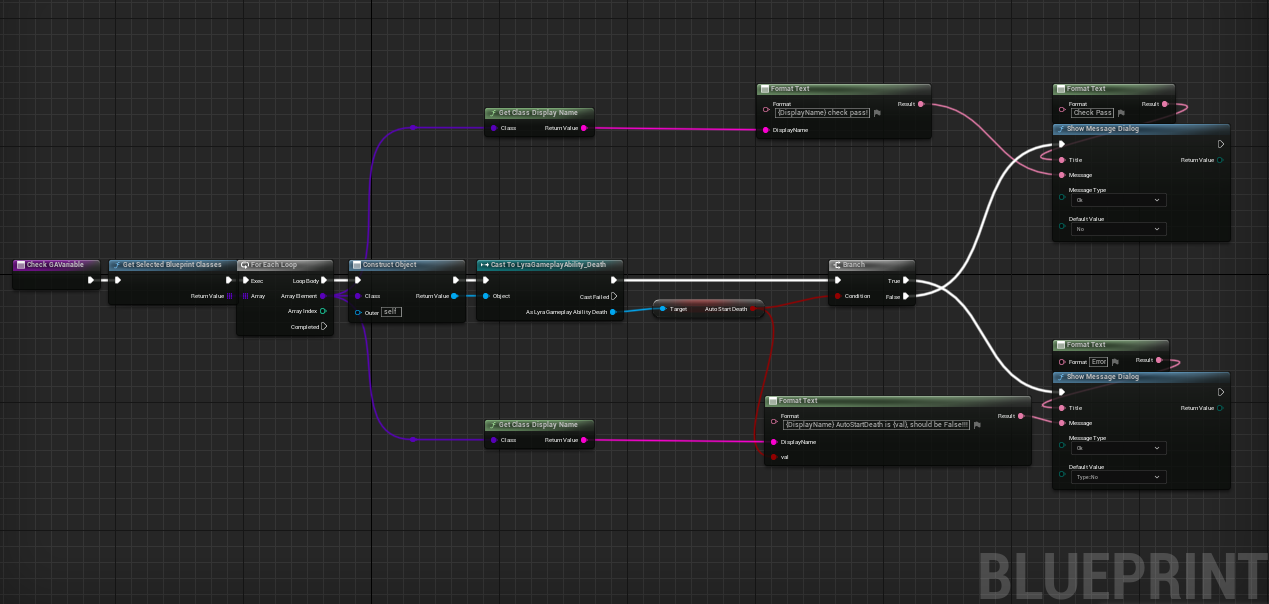Click the Construct Object node icon

(x=356, y=265)
